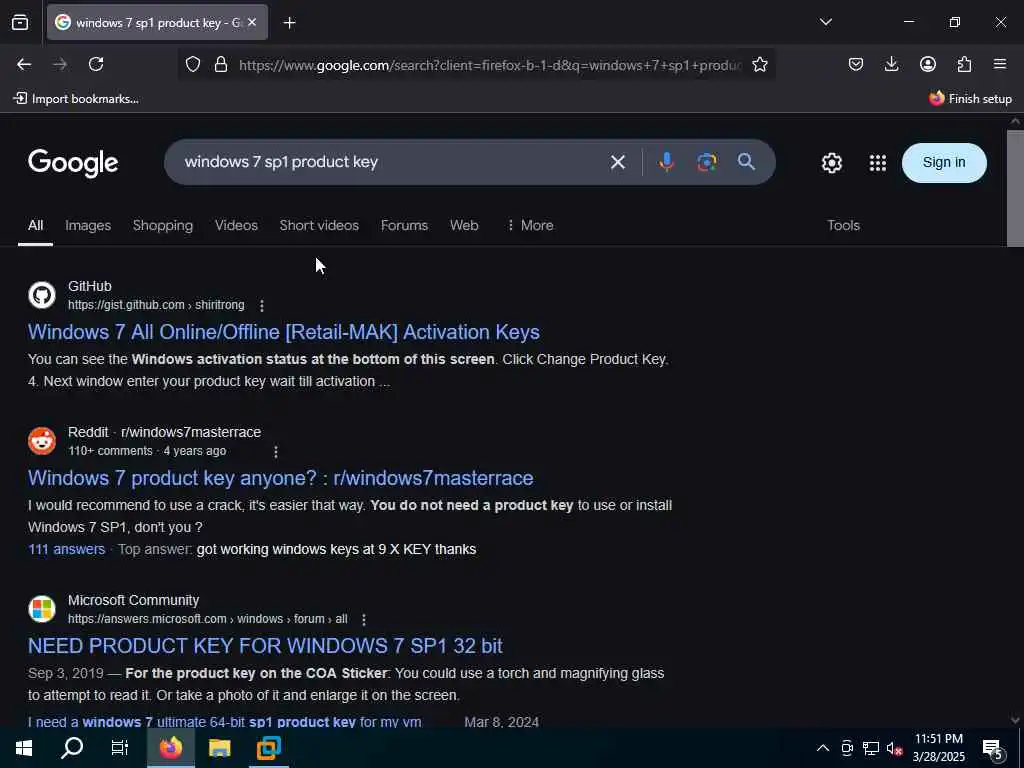Click muted volume tray icon
Viewport: 1024px width, 768px height.
tap(894, 748)
